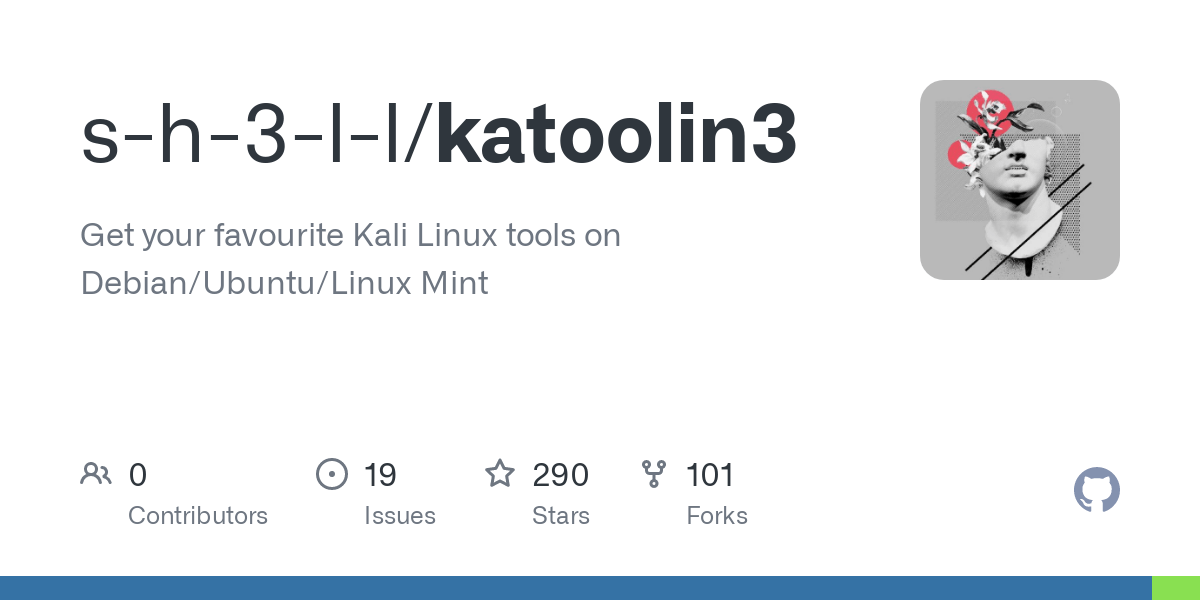Click the red flower on avatar
The image size is (1200, 600).
(990, 112)
